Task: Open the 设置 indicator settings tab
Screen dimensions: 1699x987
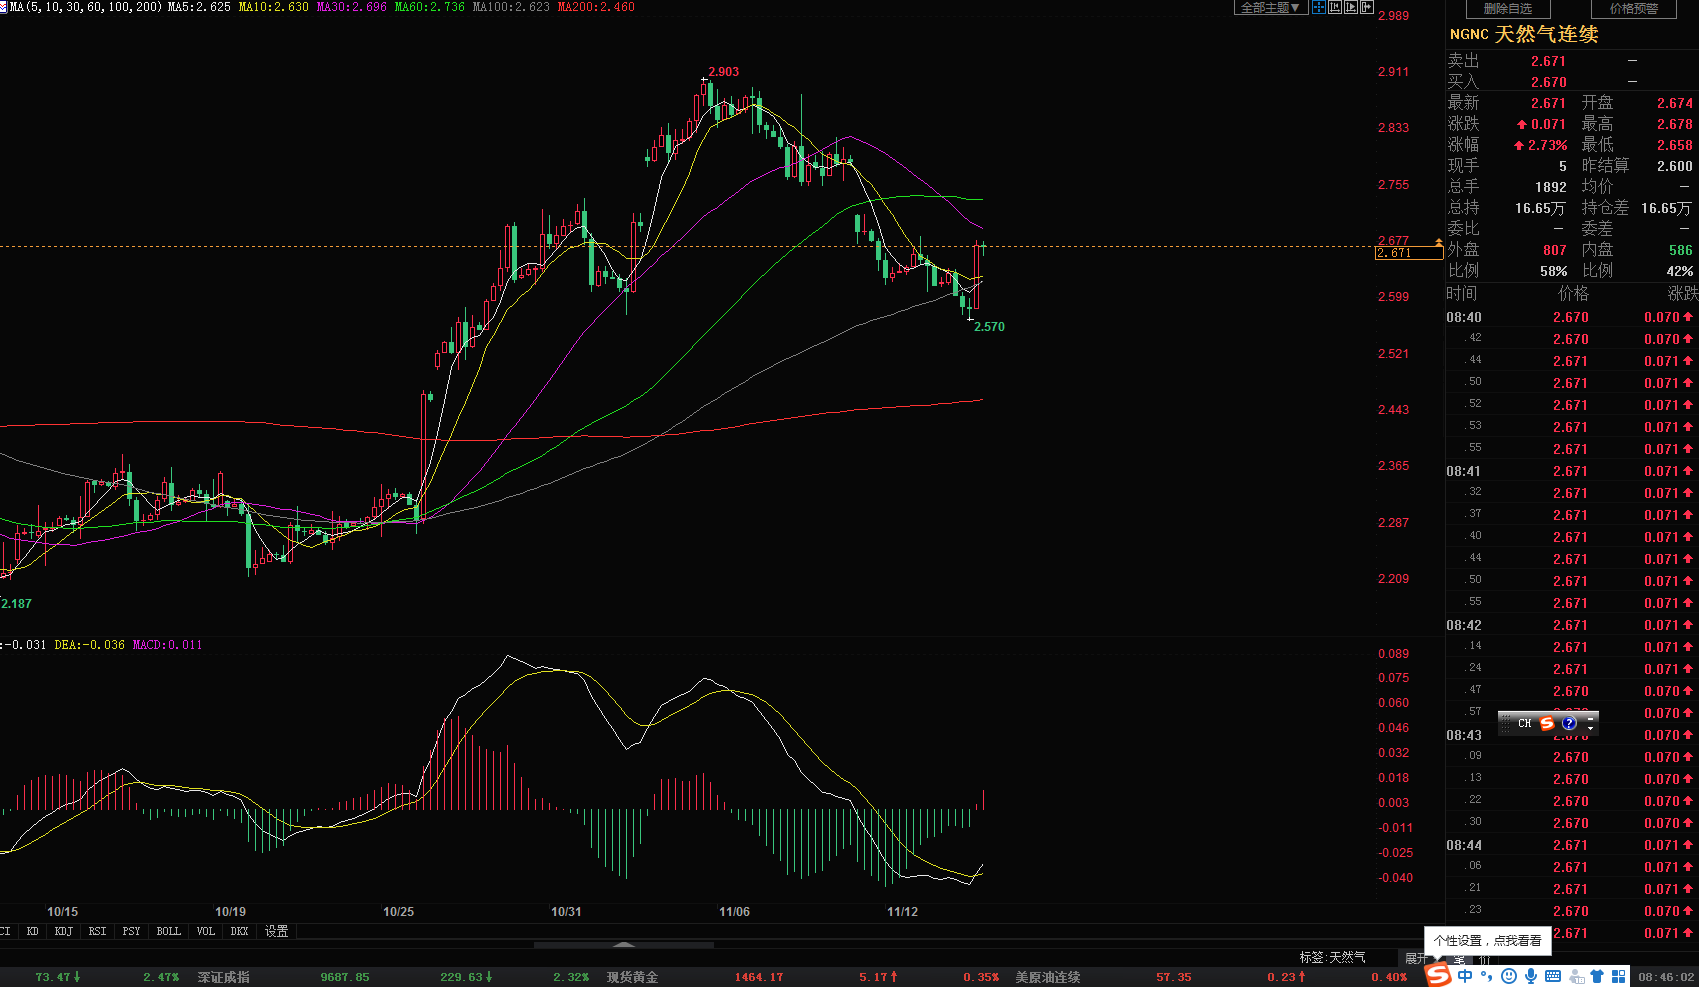Action: point(277,931)
